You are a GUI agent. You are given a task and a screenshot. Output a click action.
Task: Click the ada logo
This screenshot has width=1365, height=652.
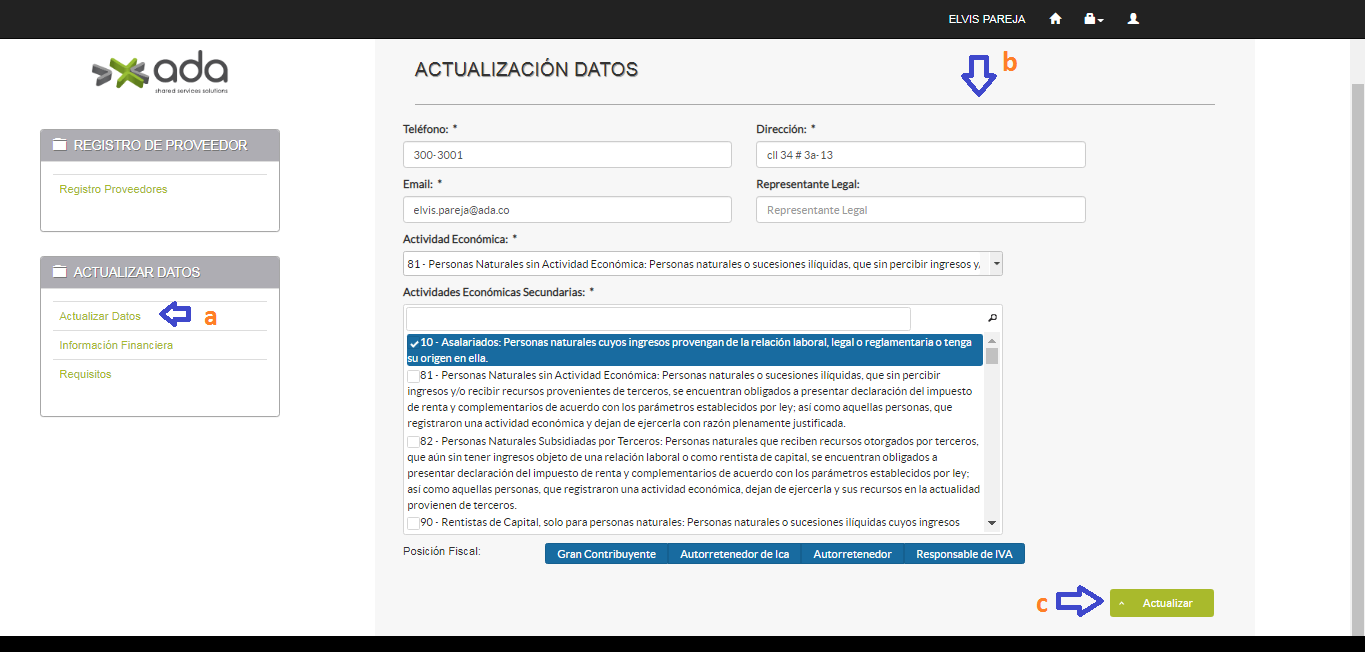160,72
